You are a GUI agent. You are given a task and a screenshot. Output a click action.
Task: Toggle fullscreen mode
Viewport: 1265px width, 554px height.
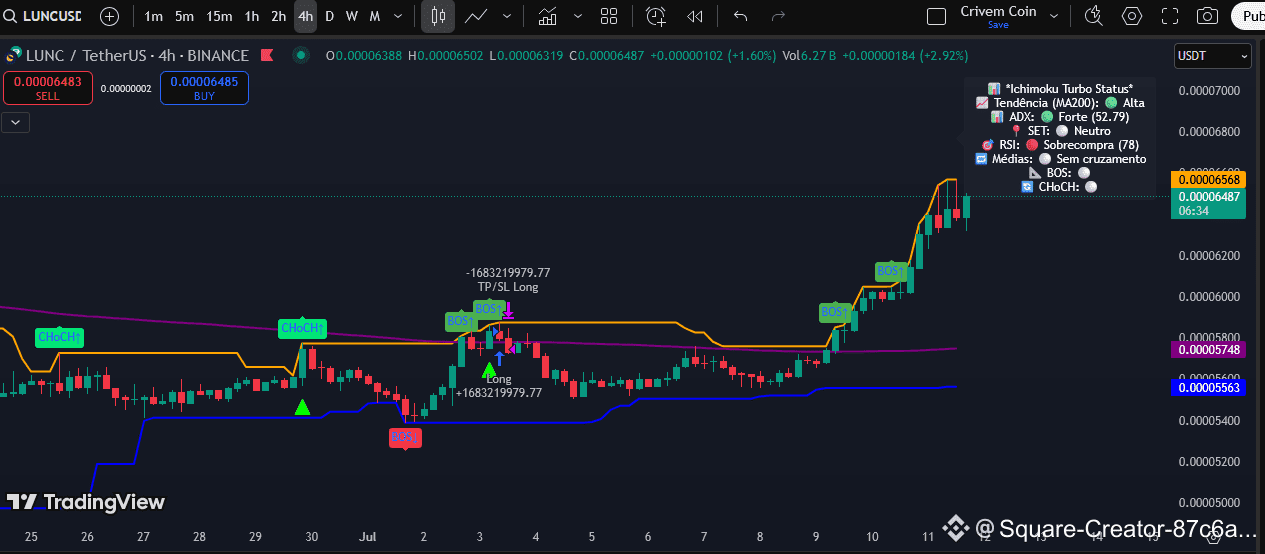(x=1170, y=16)
